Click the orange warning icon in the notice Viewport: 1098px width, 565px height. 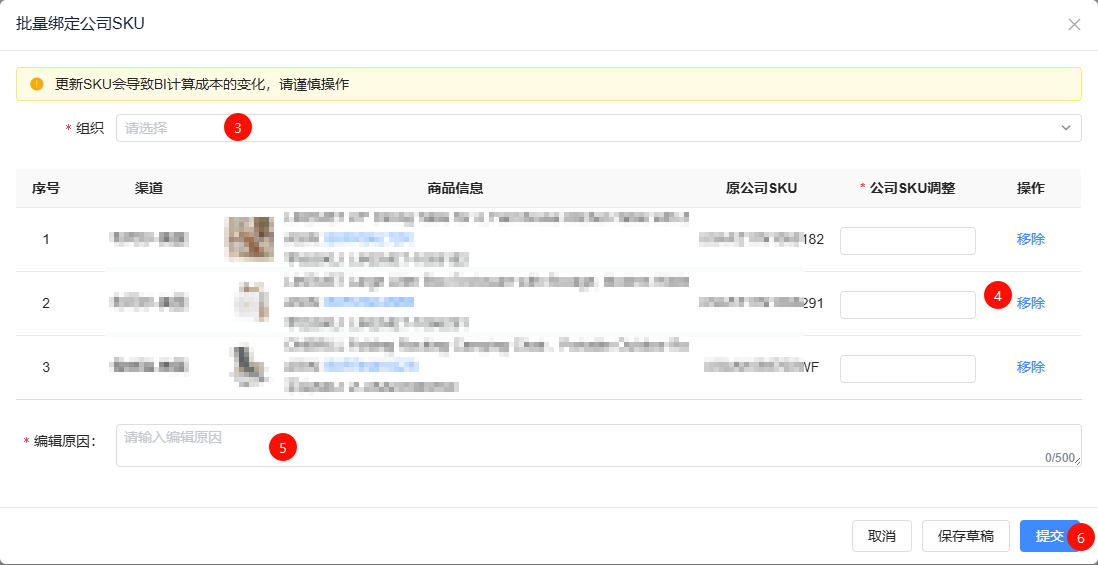(37, 84)
